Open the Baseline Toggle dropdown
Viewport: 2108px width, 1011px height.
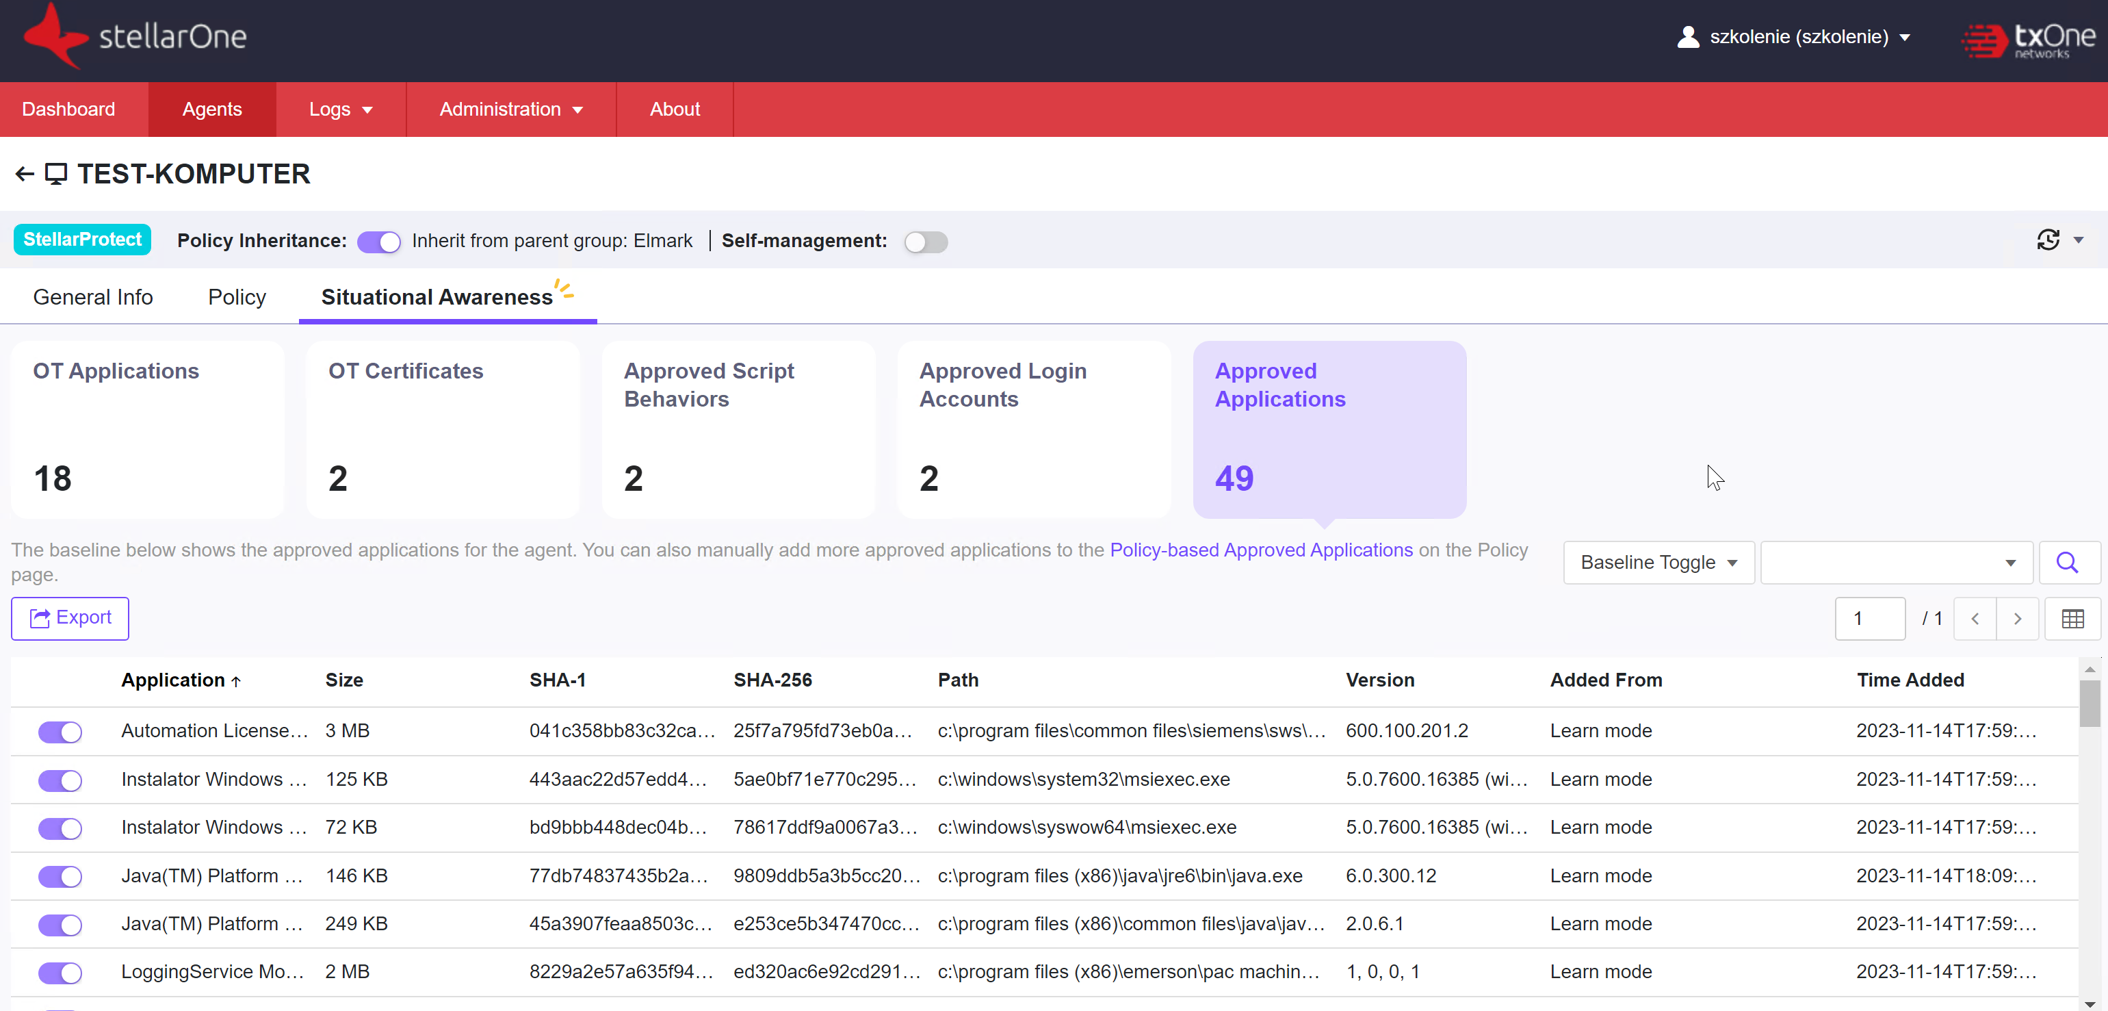point(1657,563)
